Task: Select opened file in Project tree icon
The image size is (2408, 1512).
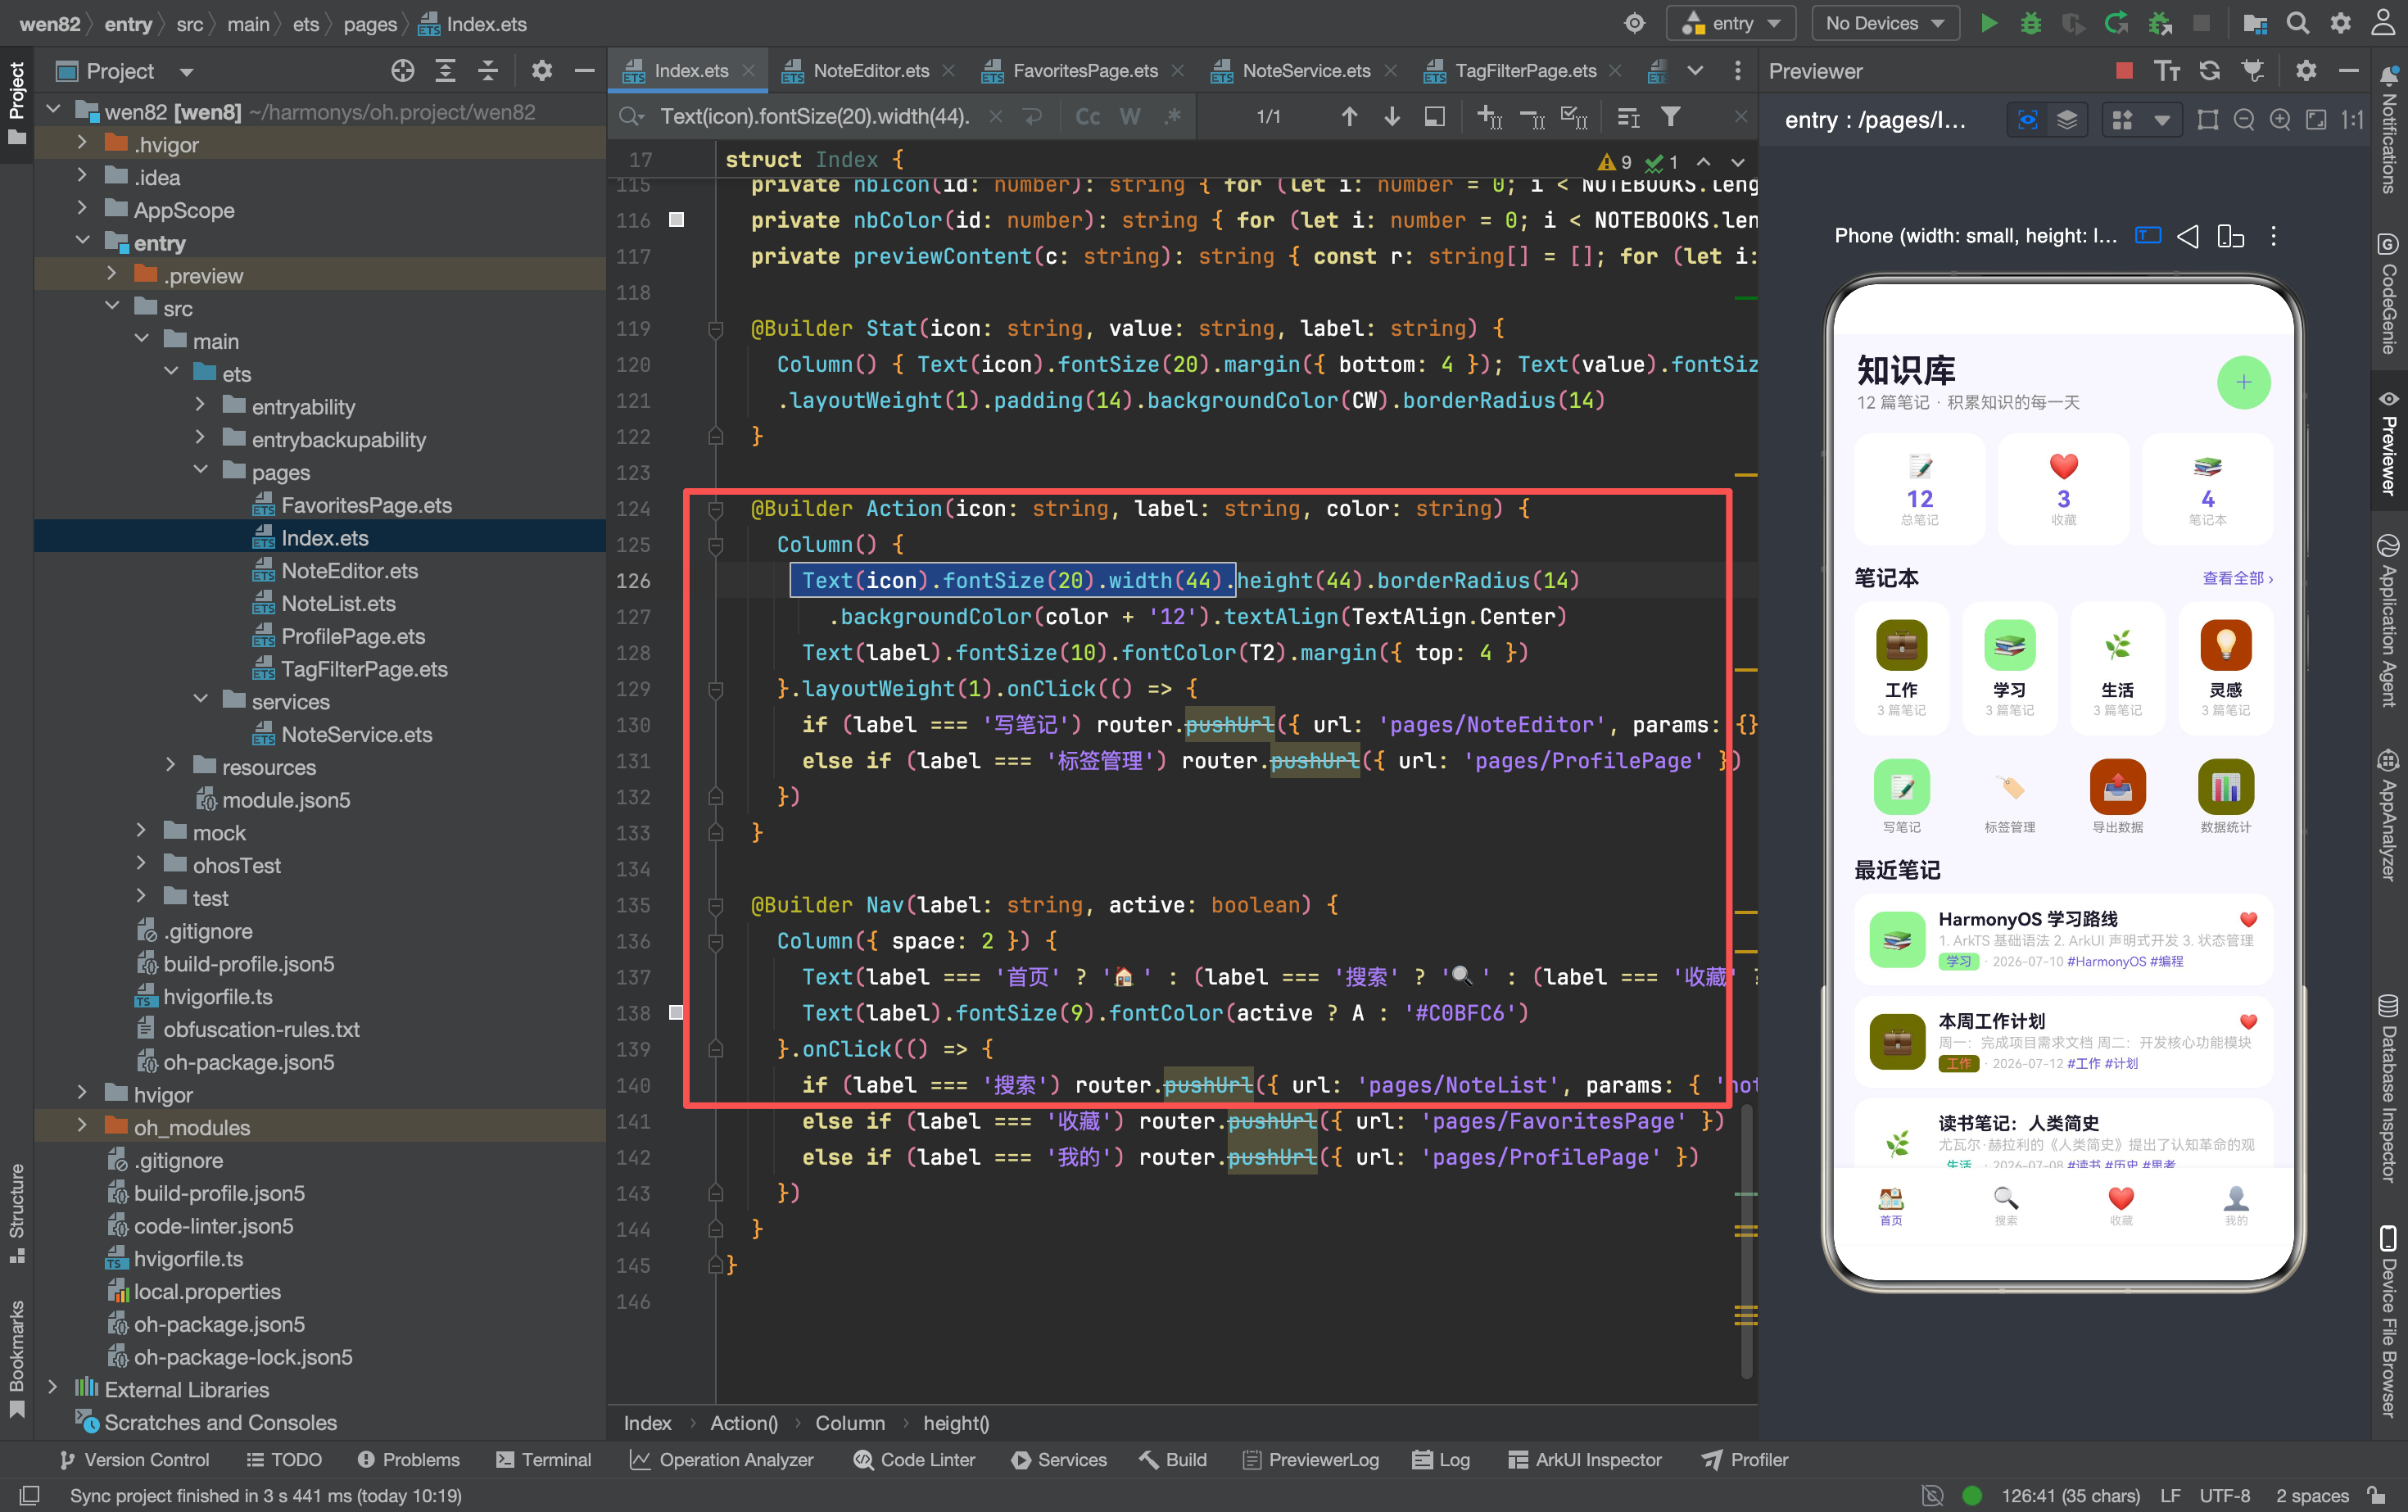Action: click(x=403, y=70)
